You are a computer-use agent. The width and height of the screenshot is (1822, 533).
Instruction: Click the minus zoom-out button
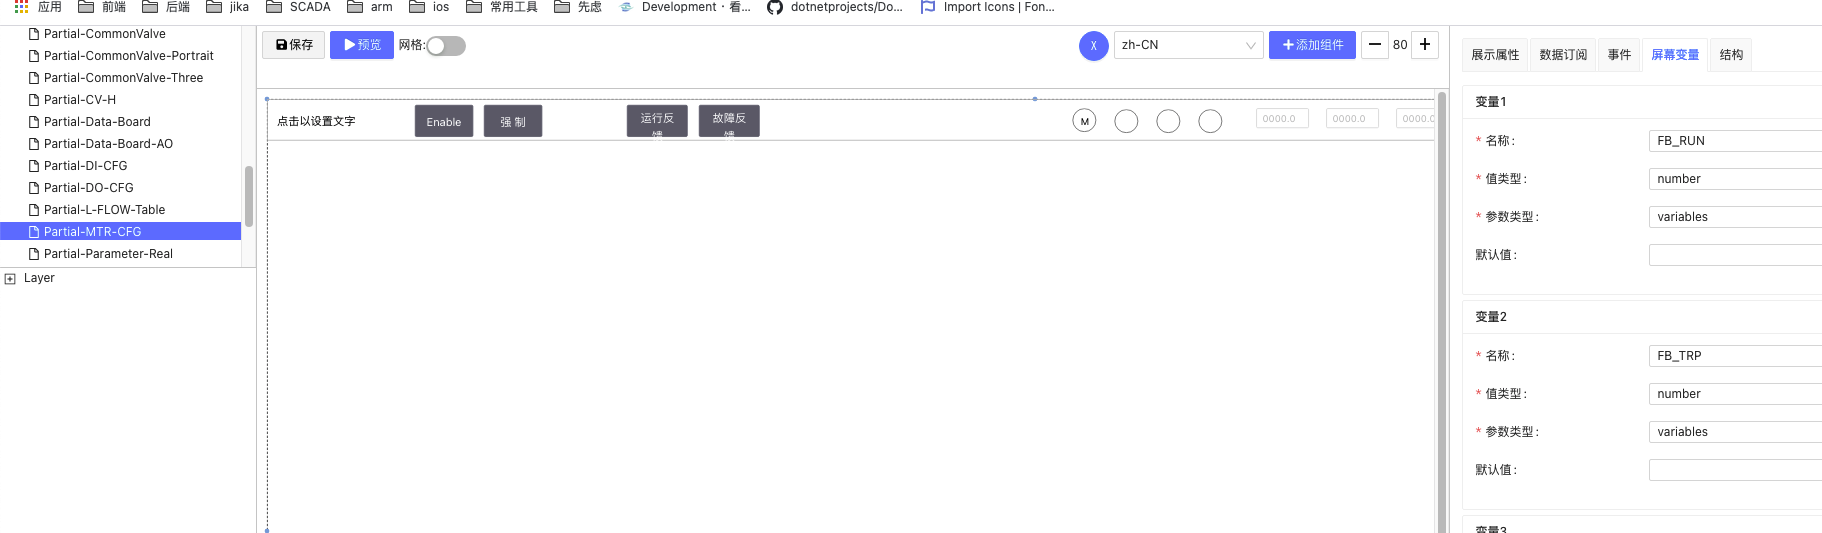1375,45
